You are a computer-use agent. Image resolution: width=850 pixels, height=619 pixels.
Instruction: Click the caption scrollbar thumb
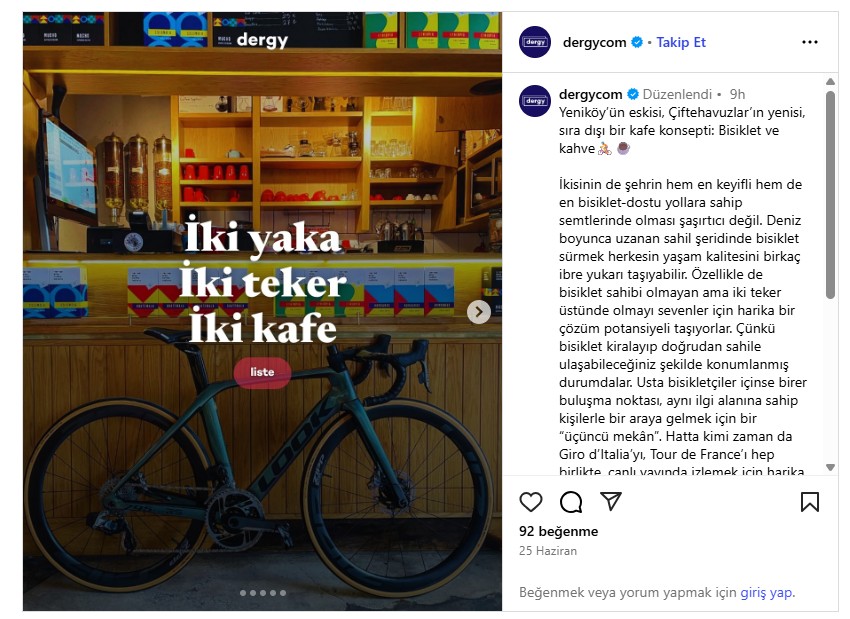tap(830, 195)
